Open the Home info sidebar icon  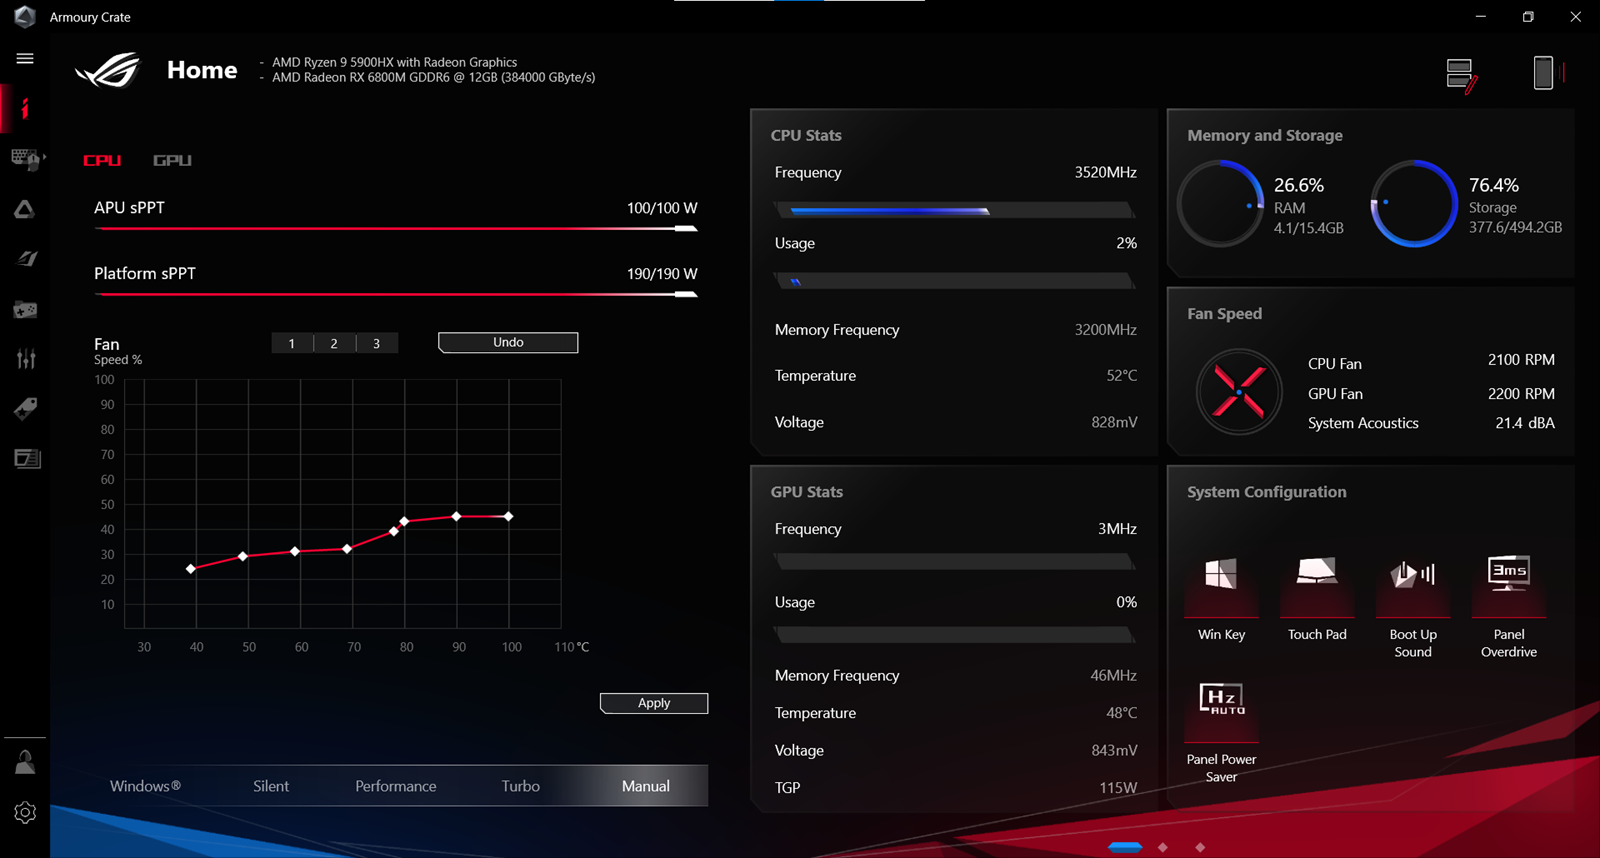click(x=25, y=108)
